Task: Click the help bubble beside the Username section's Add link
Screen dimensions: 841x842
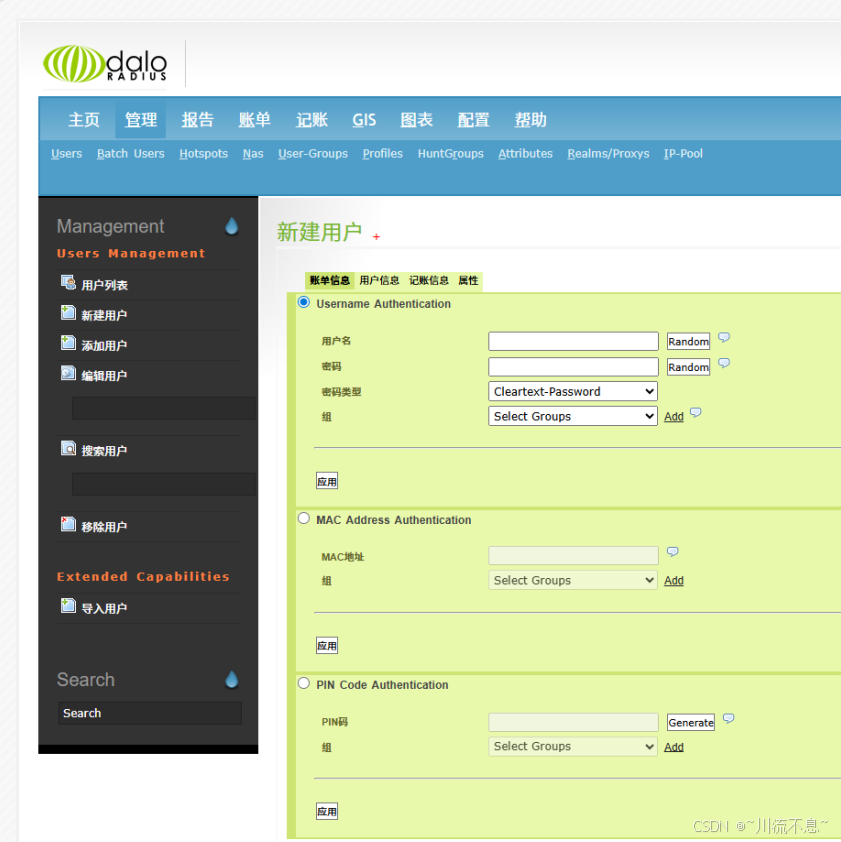Action: click(695, 412)
